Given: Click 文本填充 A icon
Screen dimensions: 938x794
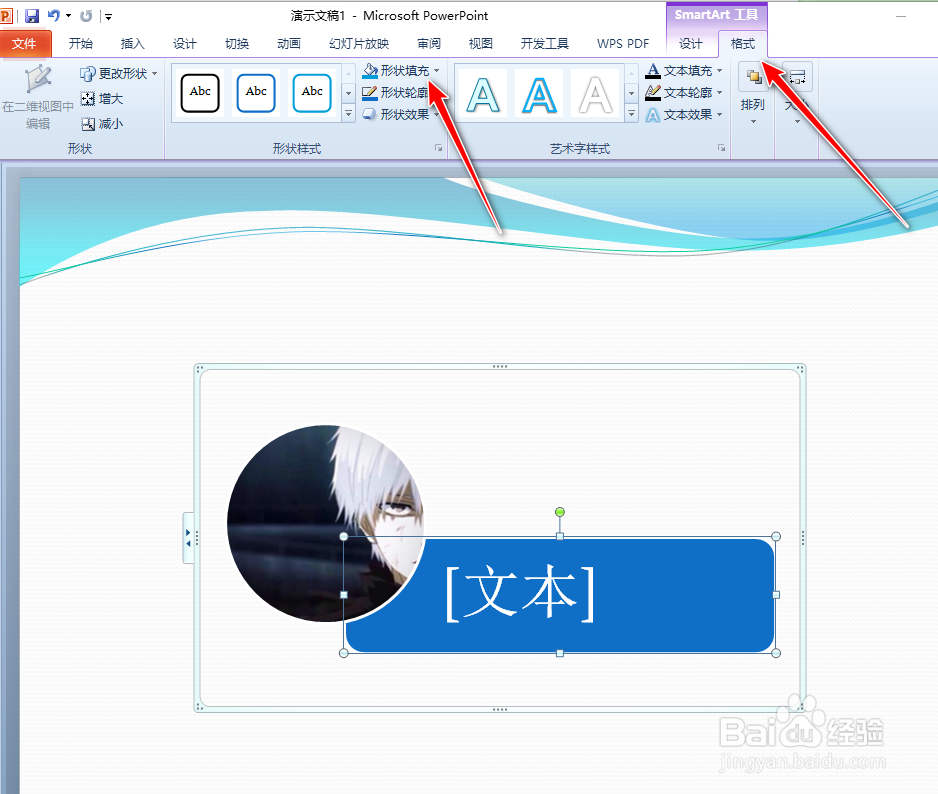Looking at the screenshot, I should tap(653, 71).
